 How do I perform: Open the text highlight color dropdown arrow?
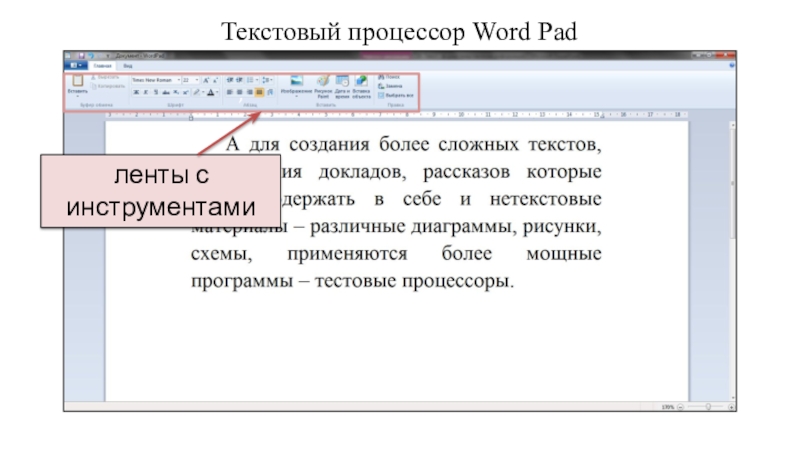[x=203, y=92]
